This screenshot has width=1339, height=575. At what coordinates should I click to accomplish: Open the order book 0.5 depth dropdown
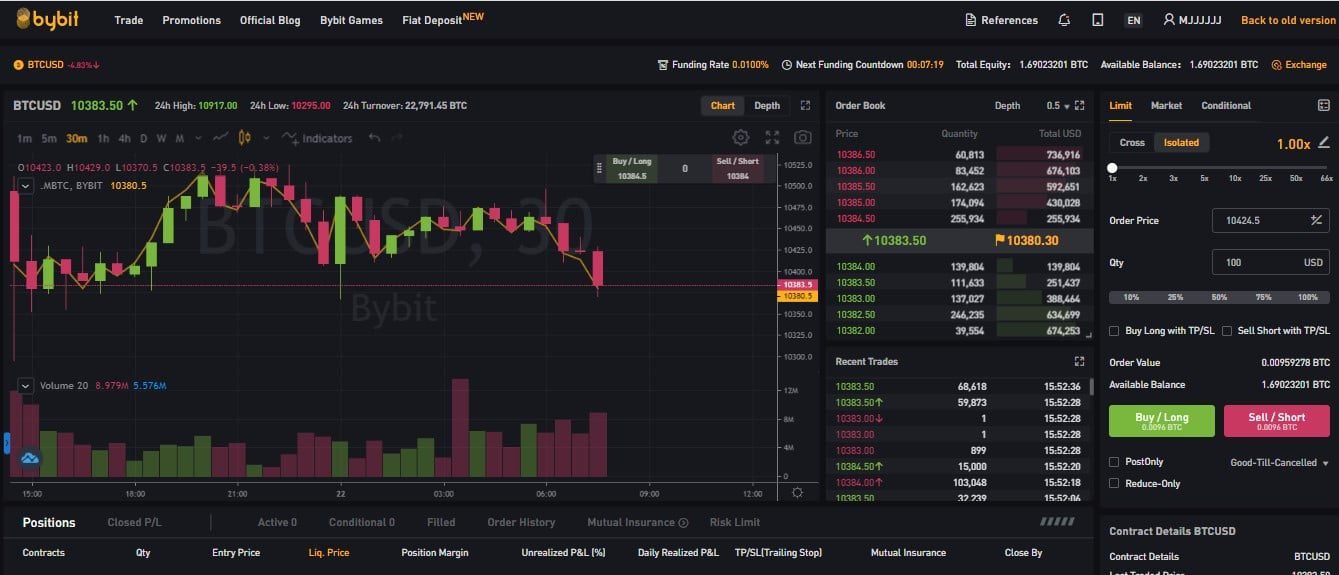click(1059, 106)
